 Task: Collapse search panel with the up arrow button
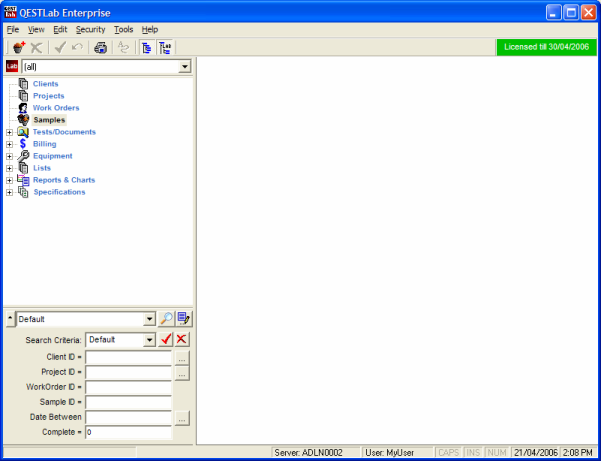pos(11,319)
